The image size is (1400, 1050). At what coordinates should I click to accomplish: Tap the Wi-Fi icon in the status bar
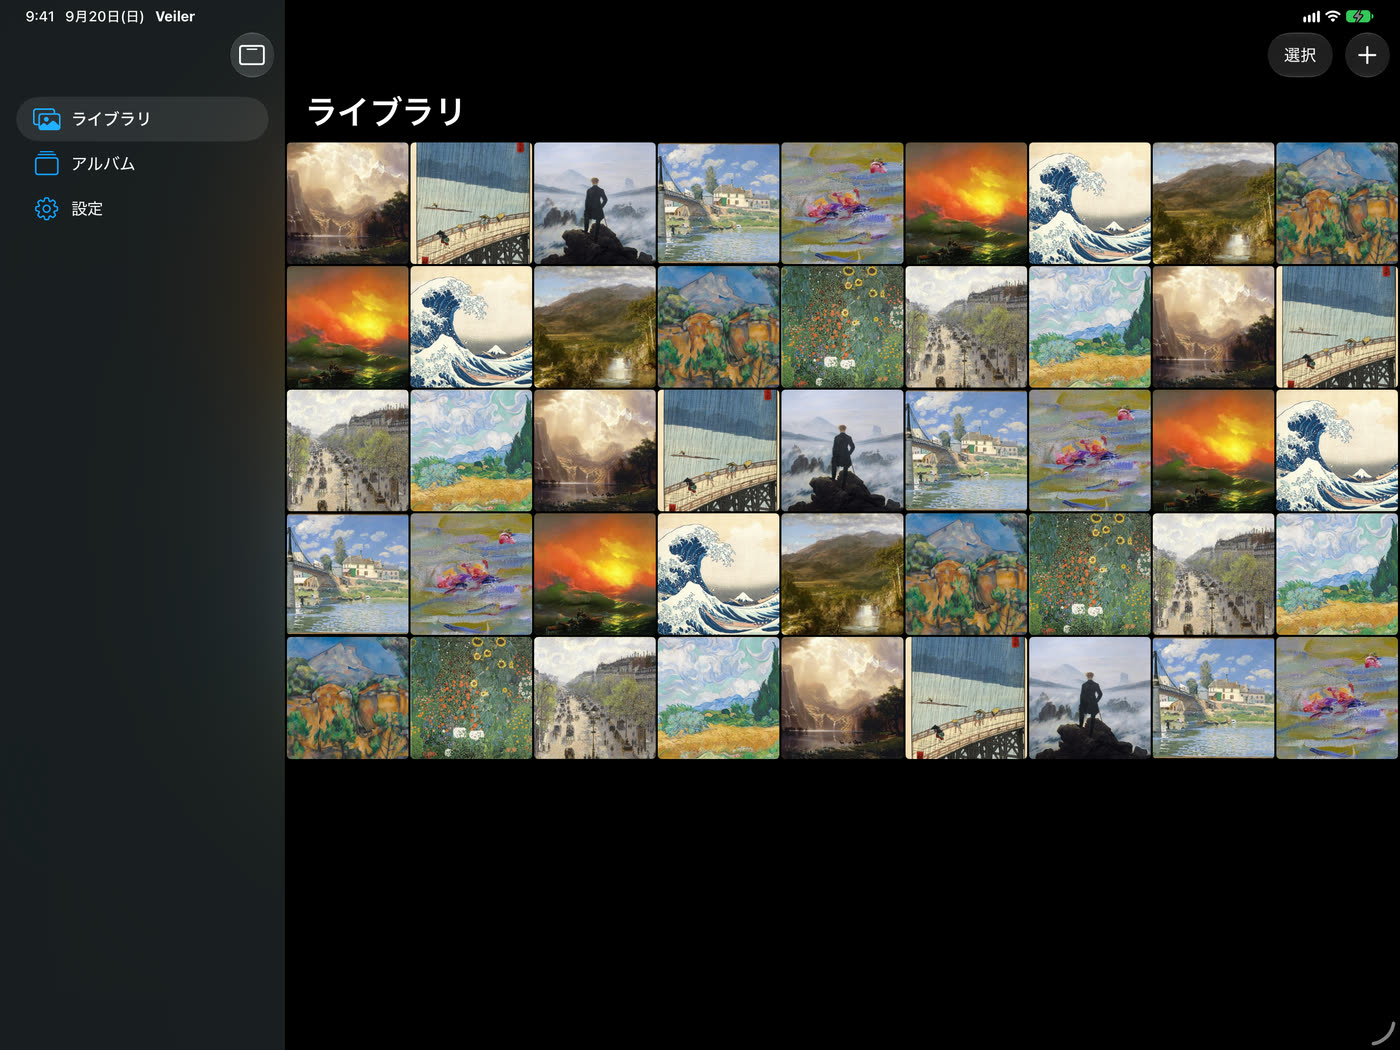coord(1332,16)
